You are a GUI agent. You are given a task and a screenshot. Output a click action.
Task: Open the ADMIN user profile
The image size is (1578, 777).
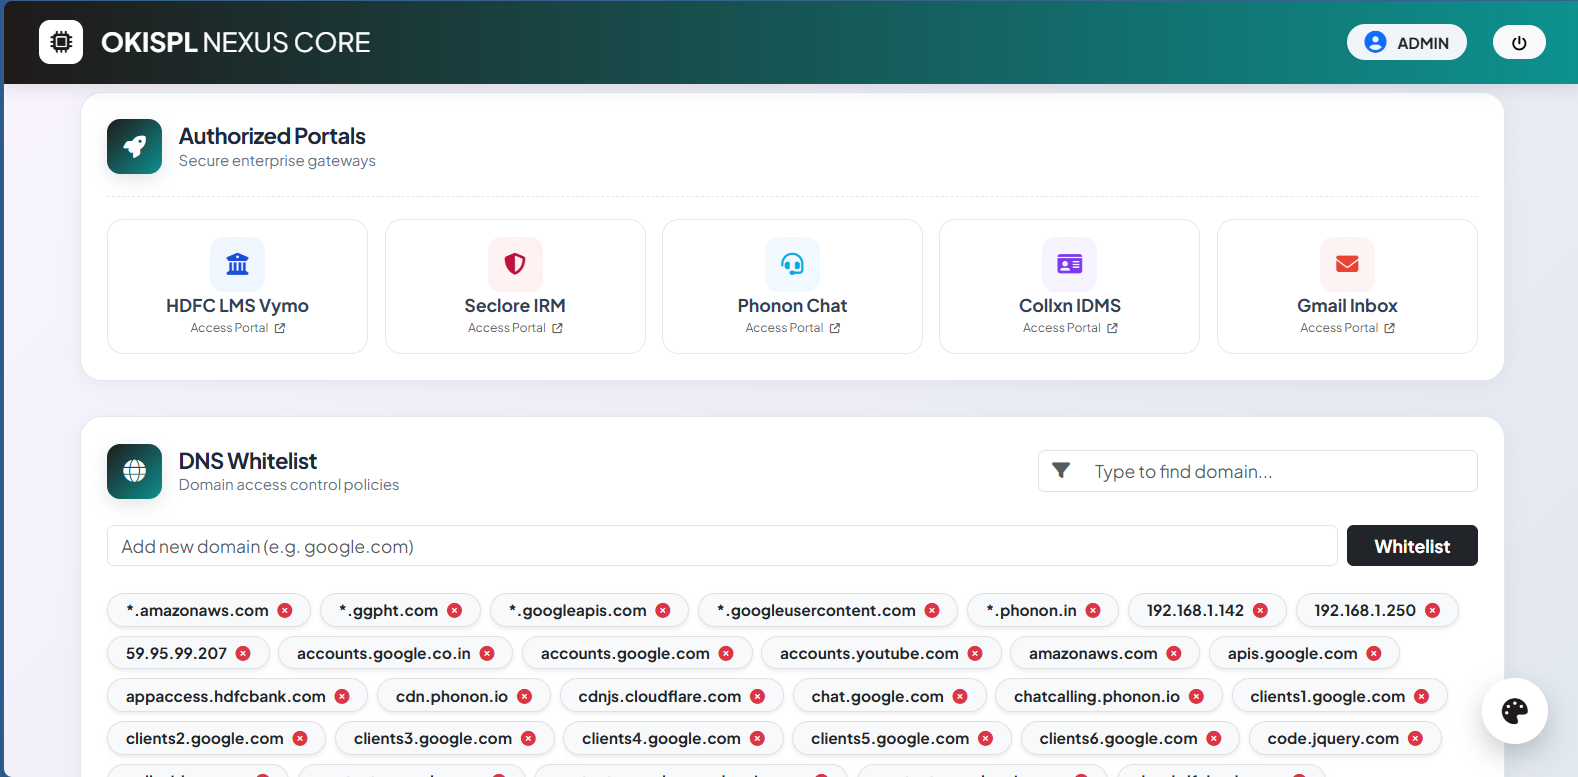pyautogui.click(x=1406, y=42)
